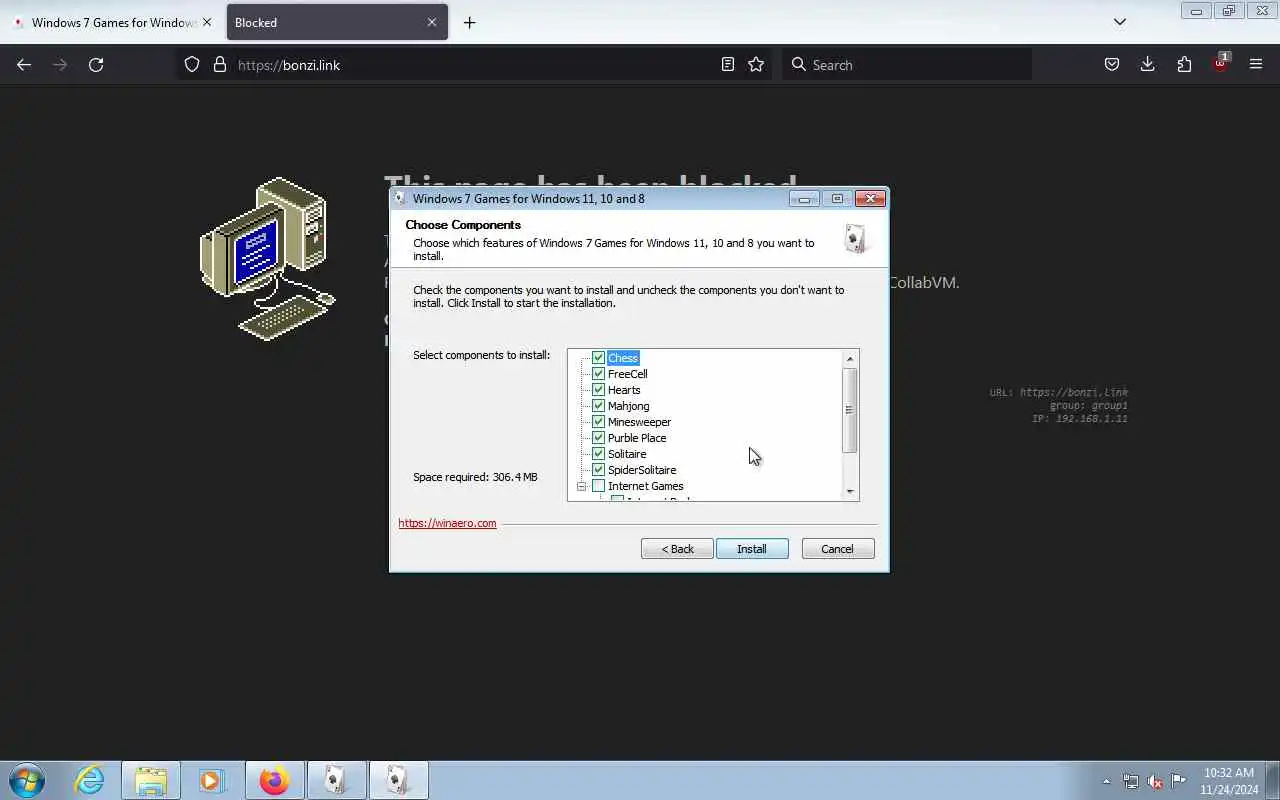This screenshot has height=800, width=1280.
Task: Uncheck the Hearts component
Action: point(598,390)
